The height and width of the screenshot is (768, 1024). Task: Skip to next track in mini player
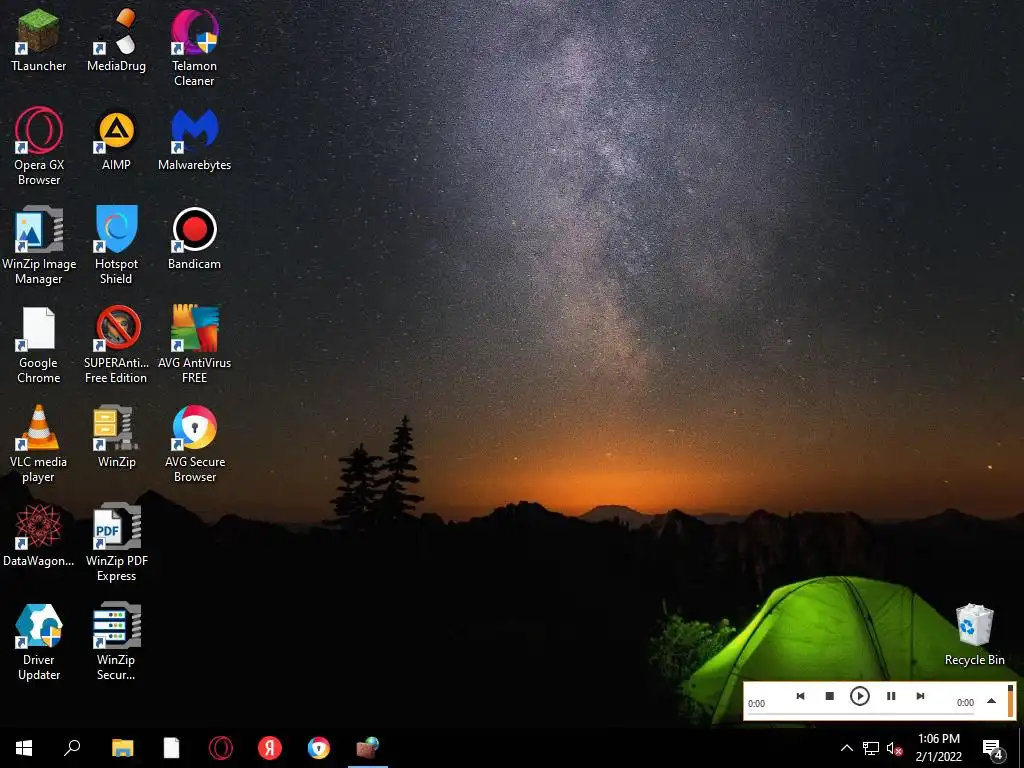[x=920, y=696]
